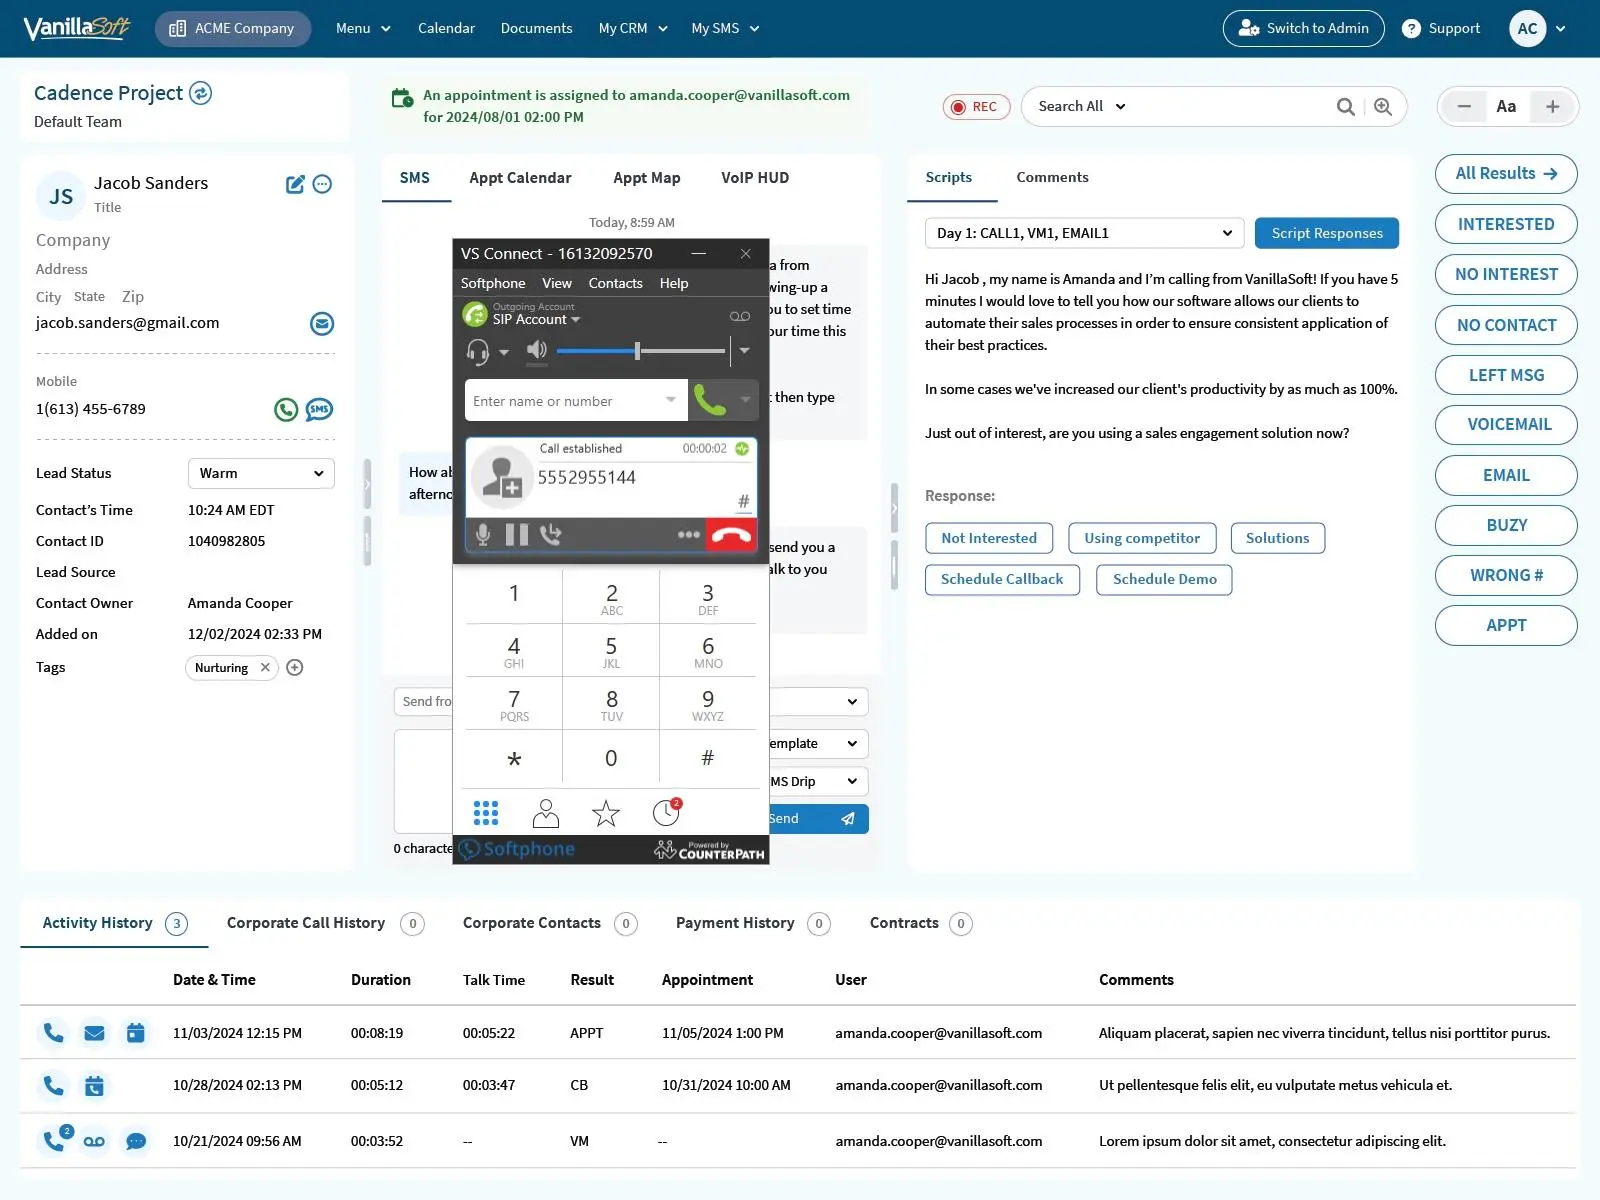The image size is (1600, 1200).
Task: Click email icon in 11/03/2024 activity row
Action: point(95,1033)
